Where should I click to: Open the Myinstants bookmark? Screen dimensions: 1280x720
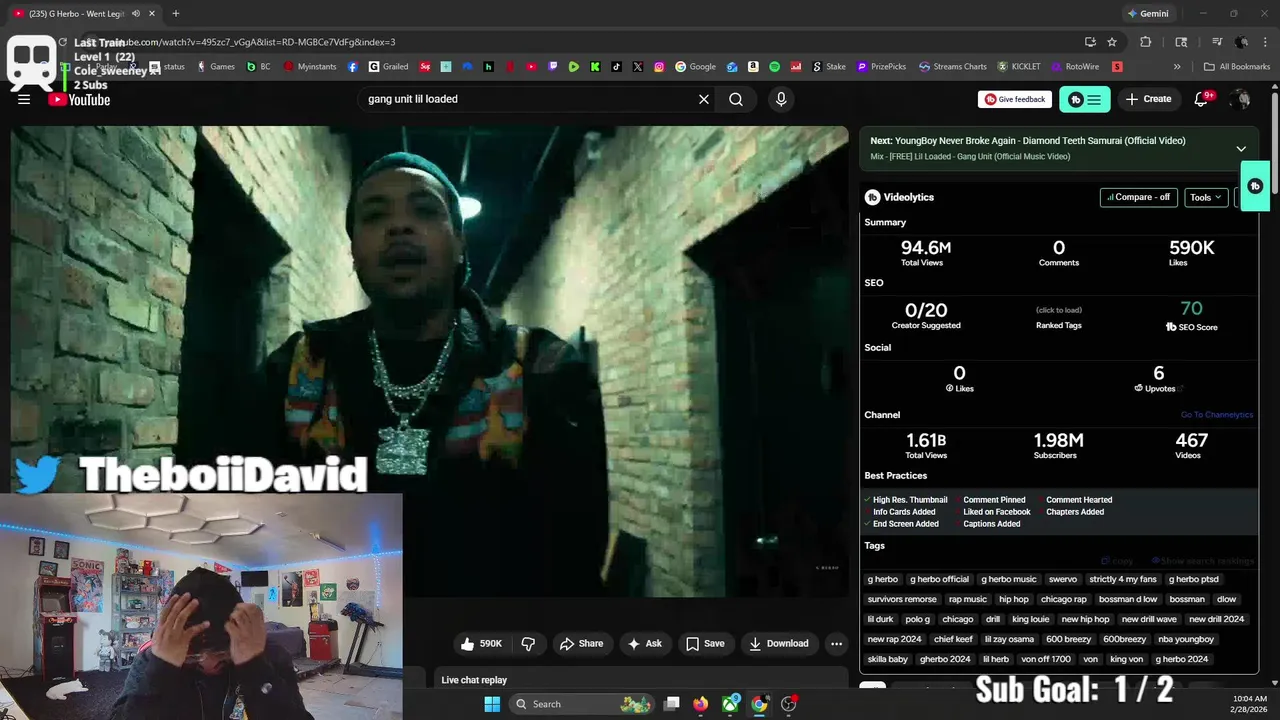click(x=310, y=67)
